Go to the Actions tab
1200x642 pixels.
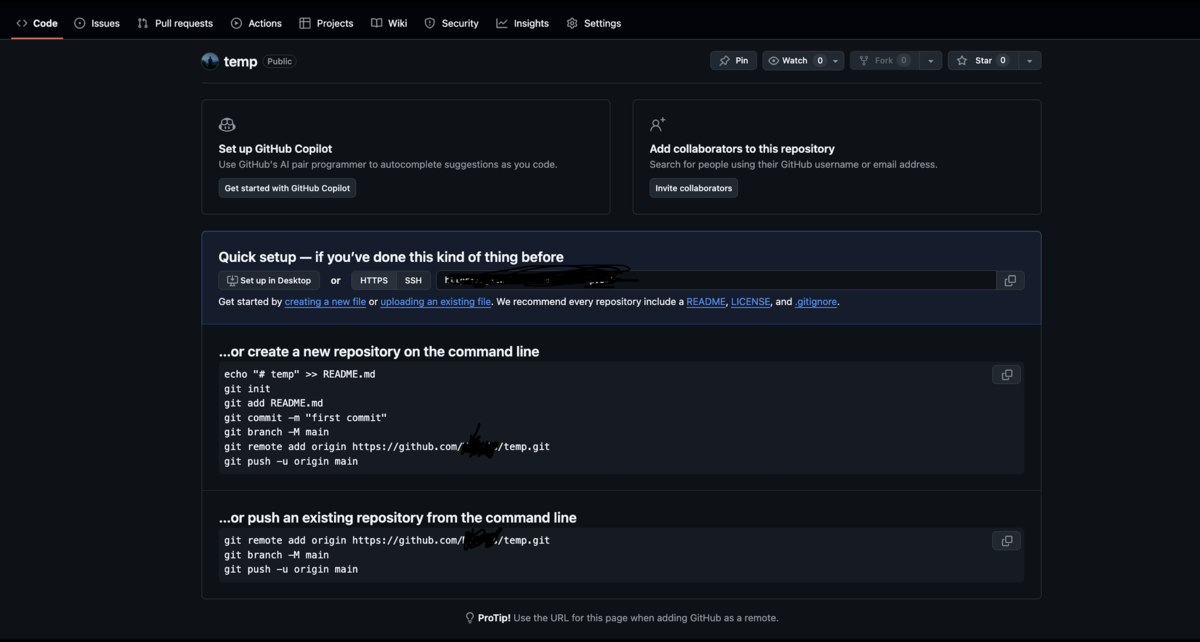[256, 23]
